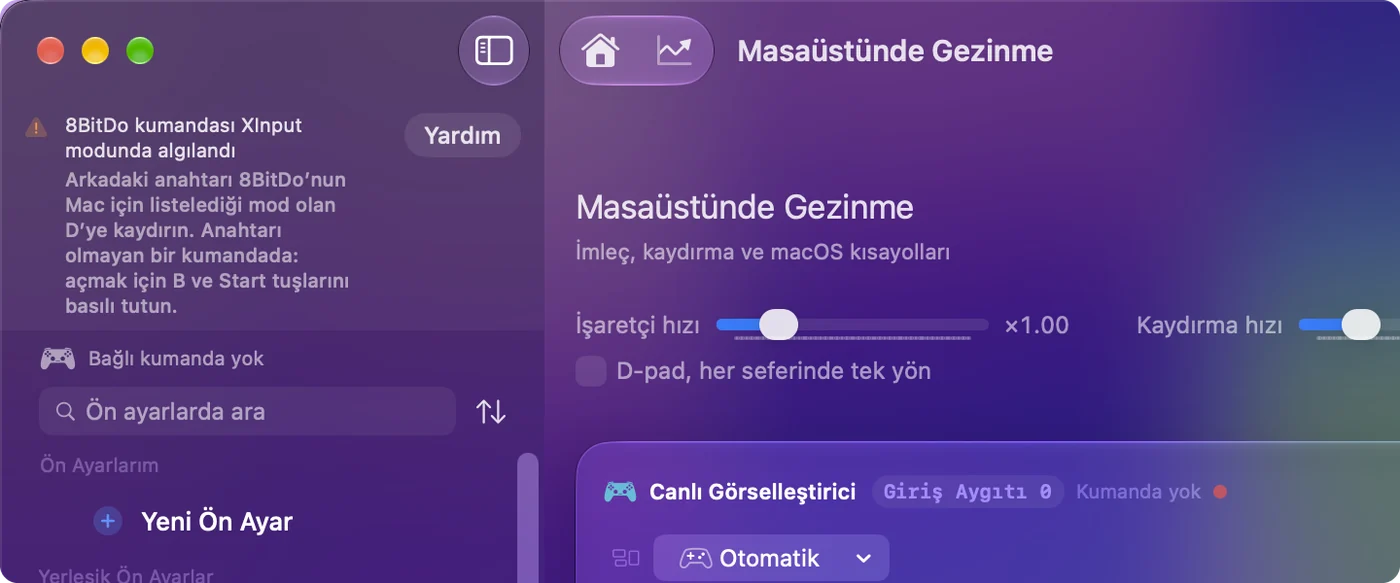1400x583 pixels.
Task: Adjust the Kaydırma hızı slider
Action: pos(1360,325)
